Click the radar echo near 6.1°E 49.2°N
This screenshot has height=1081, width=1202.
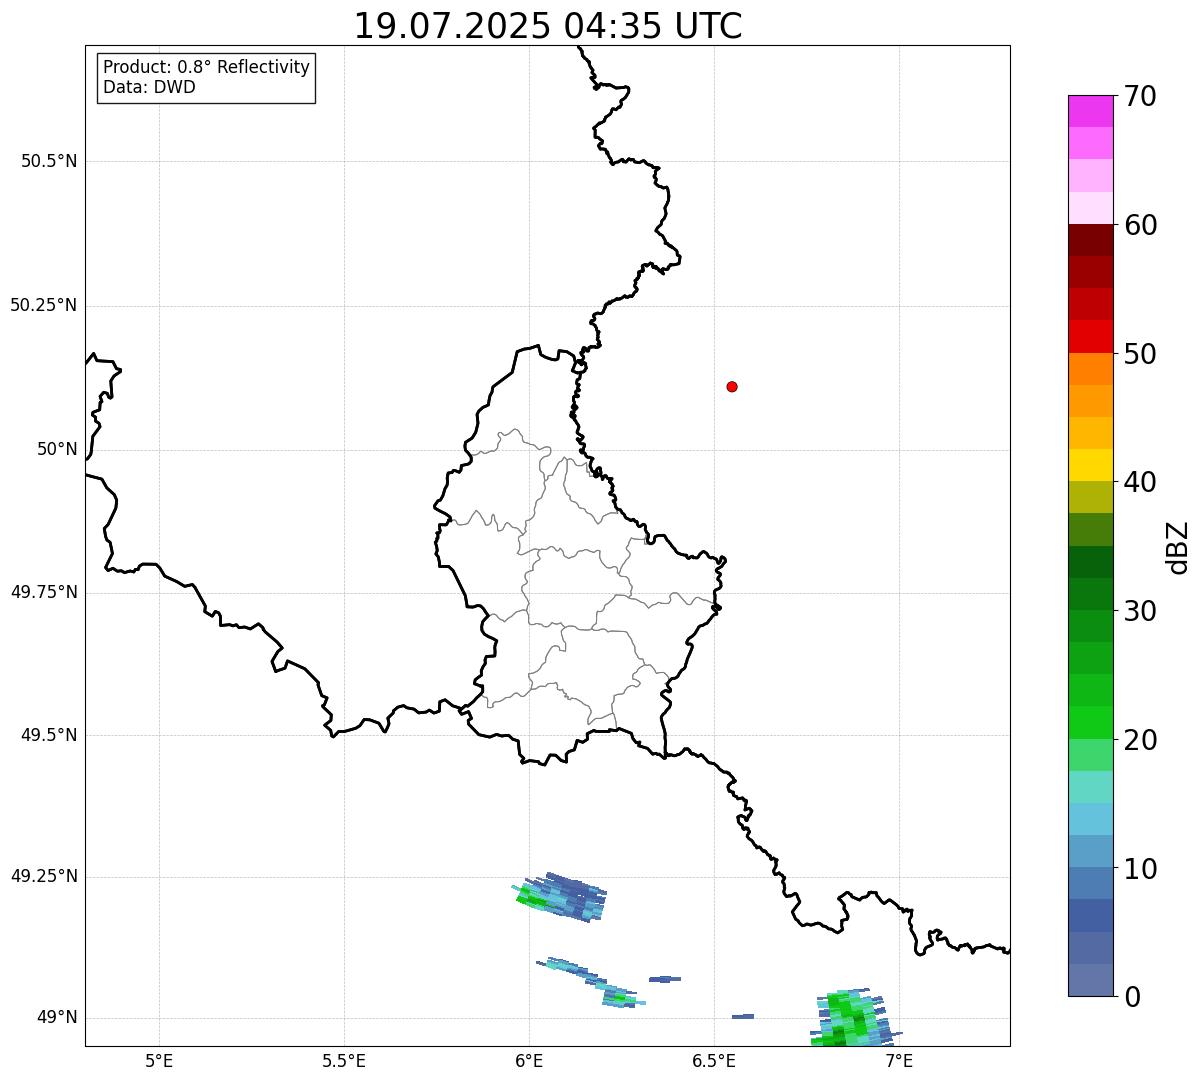(x=561, y=897)
